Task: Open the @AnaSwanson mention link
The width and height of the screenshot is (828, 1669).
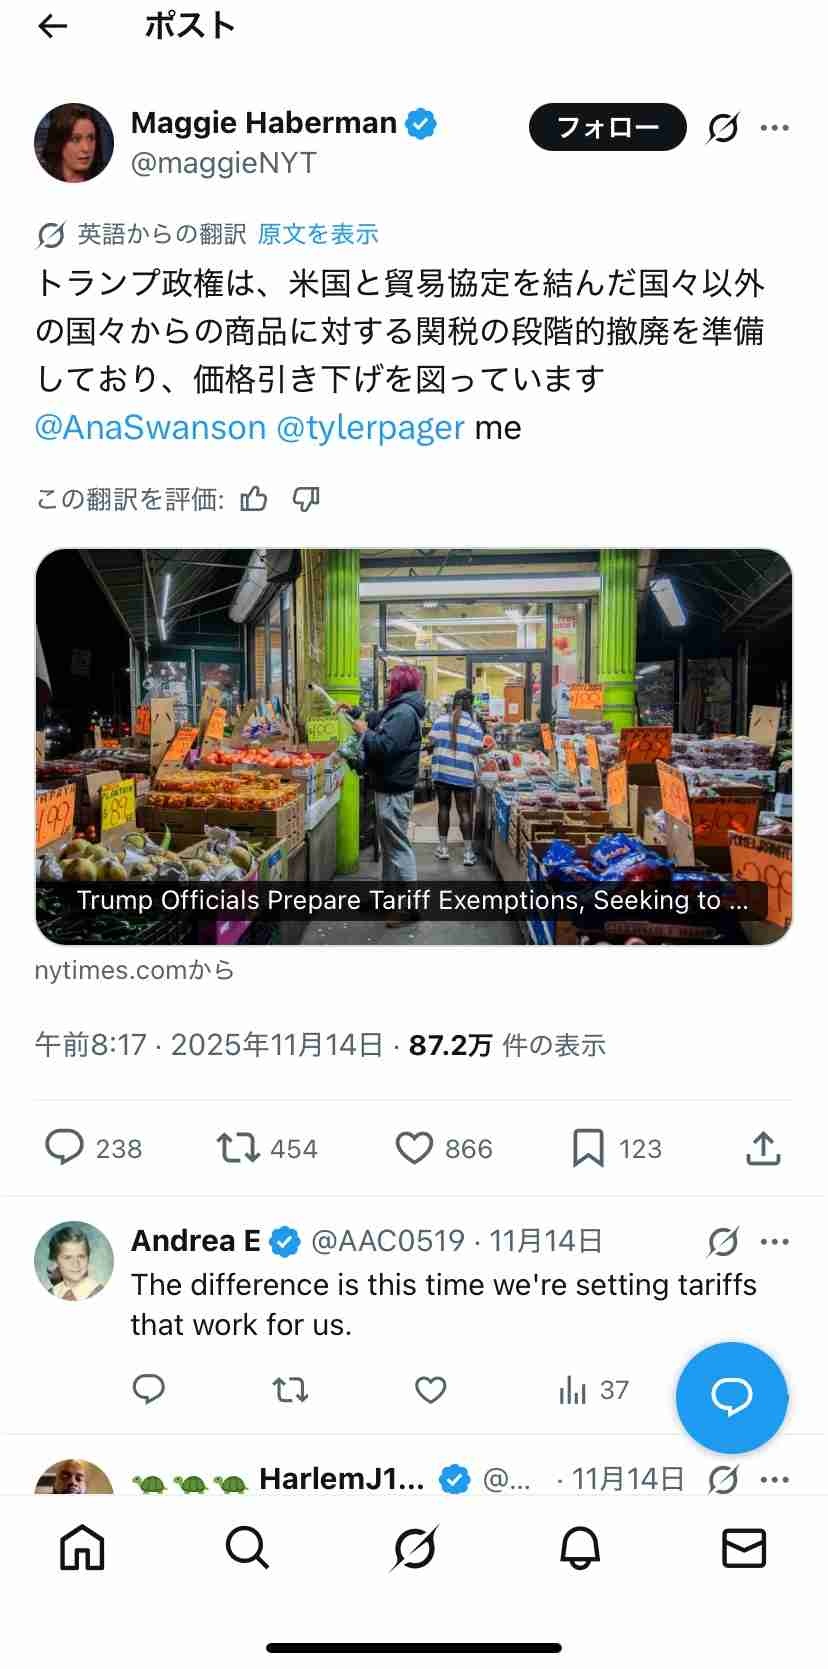Action: point(150,428)
